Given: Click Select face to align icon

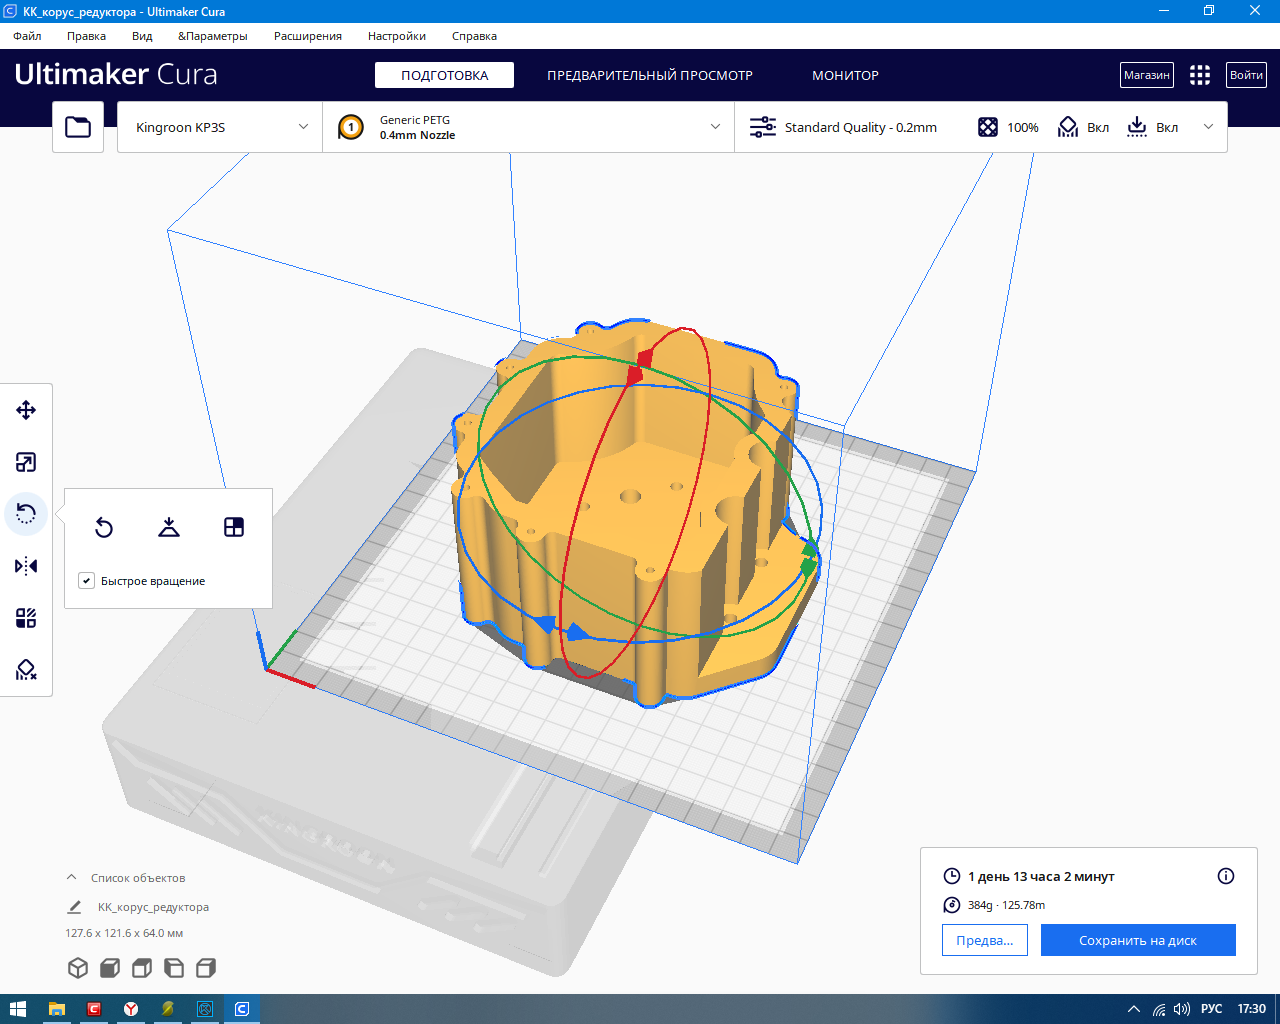Looking at the screenshot, I should click(x=234, y=527).
